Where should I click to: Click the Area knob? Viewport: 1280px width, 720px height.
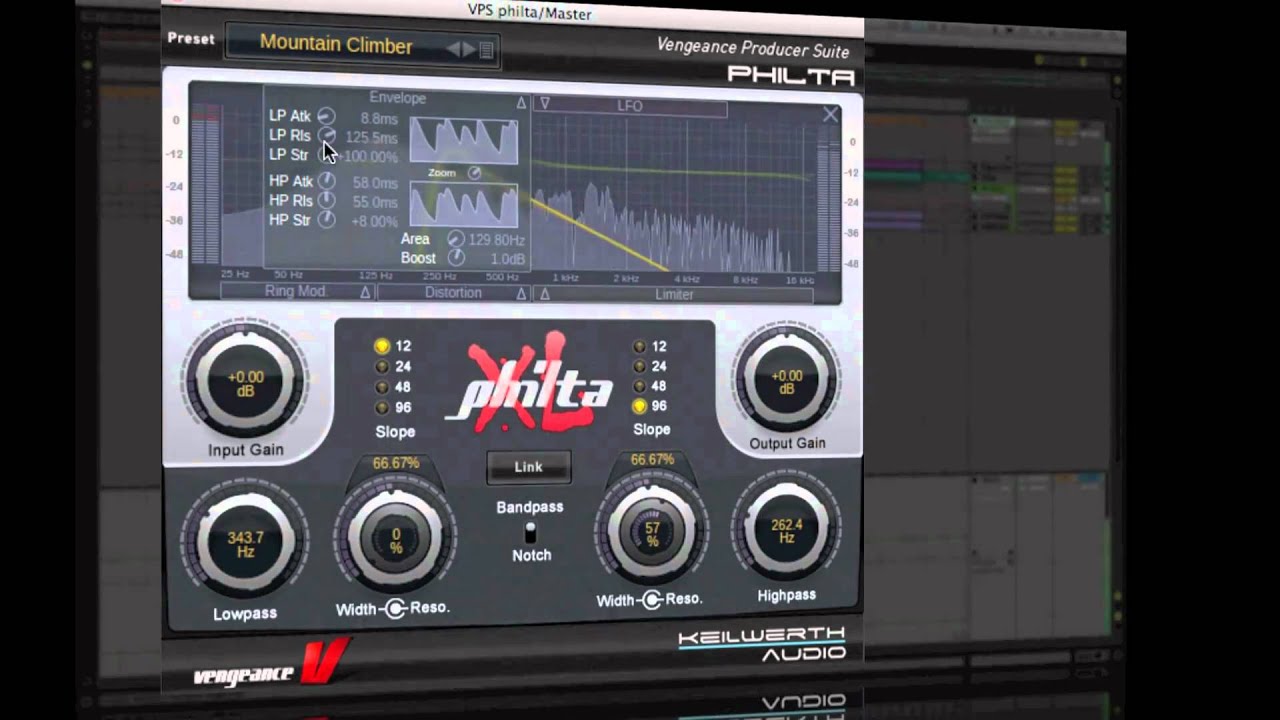pos(456,239)
